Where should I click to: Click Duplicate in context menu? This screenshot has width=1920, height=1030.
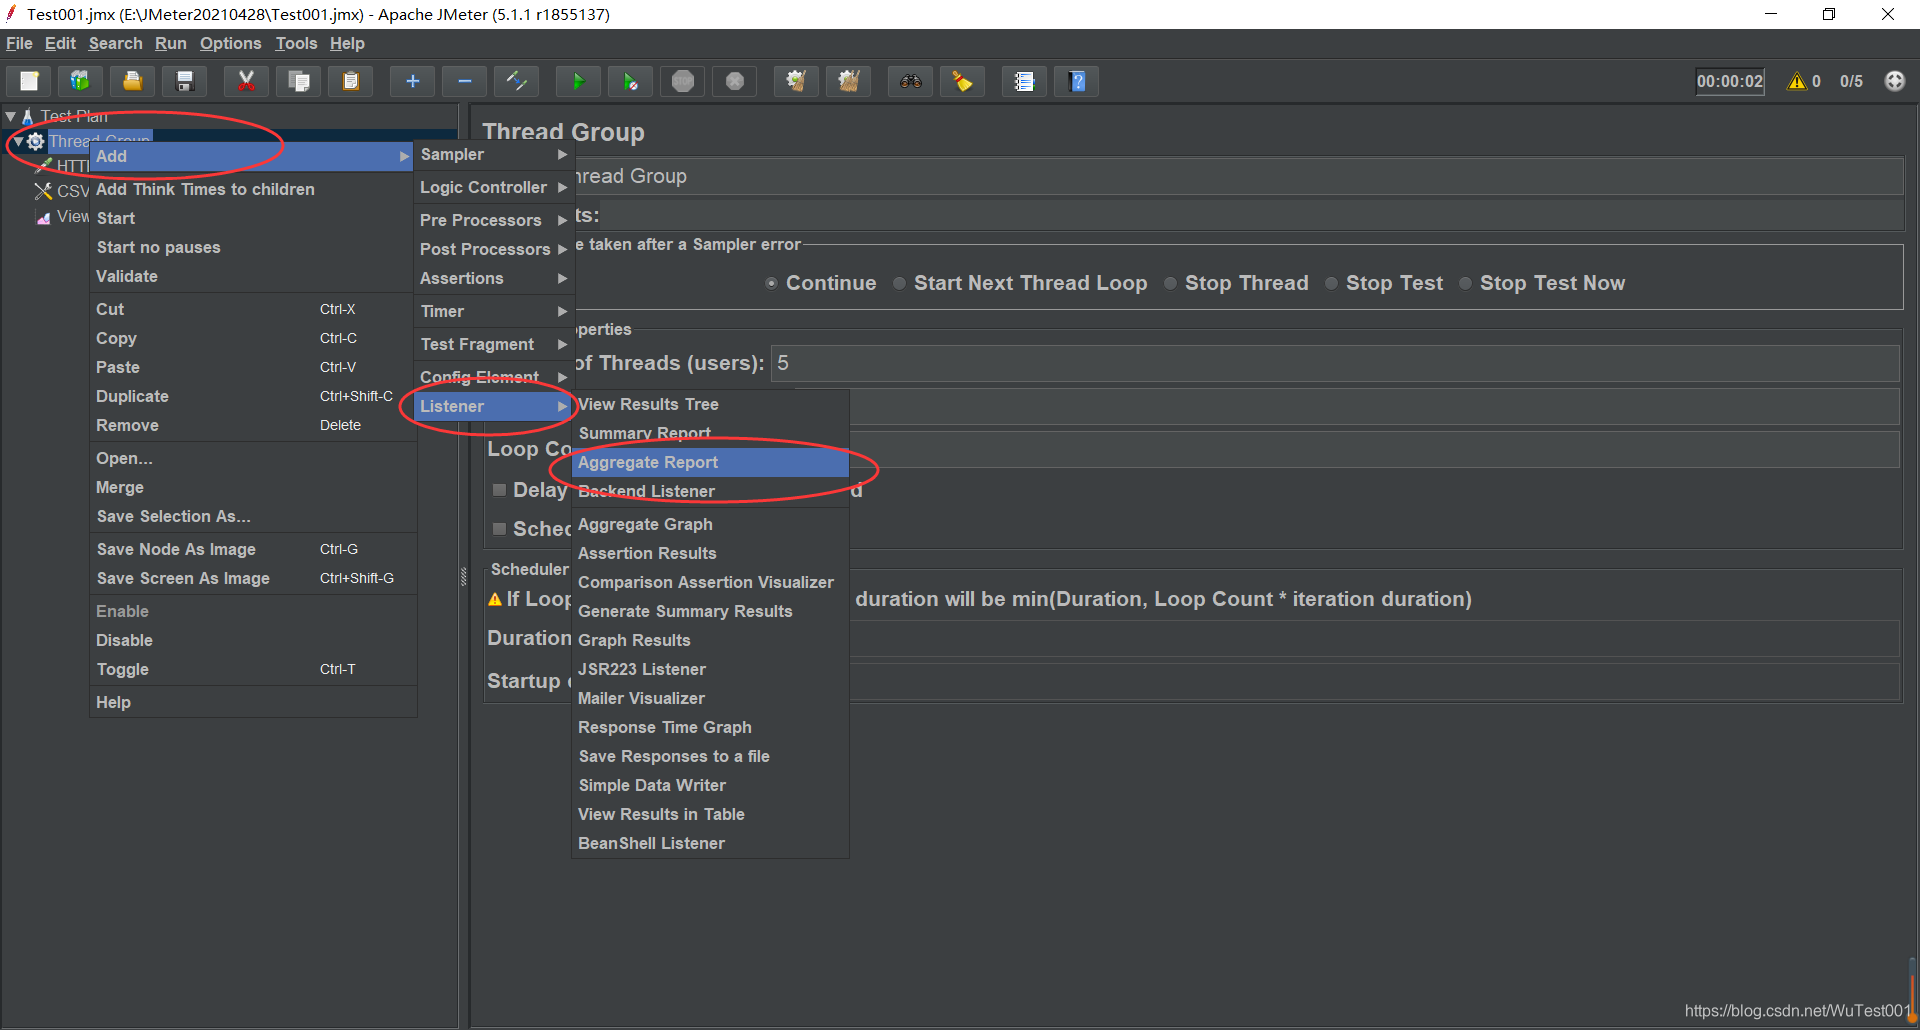tap(253, 396)
